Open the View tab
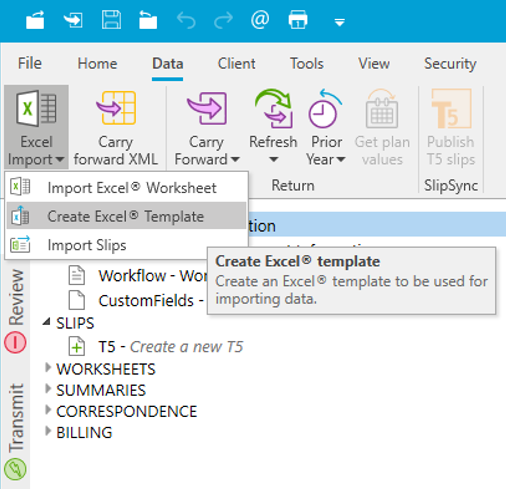 click(374, 63)
